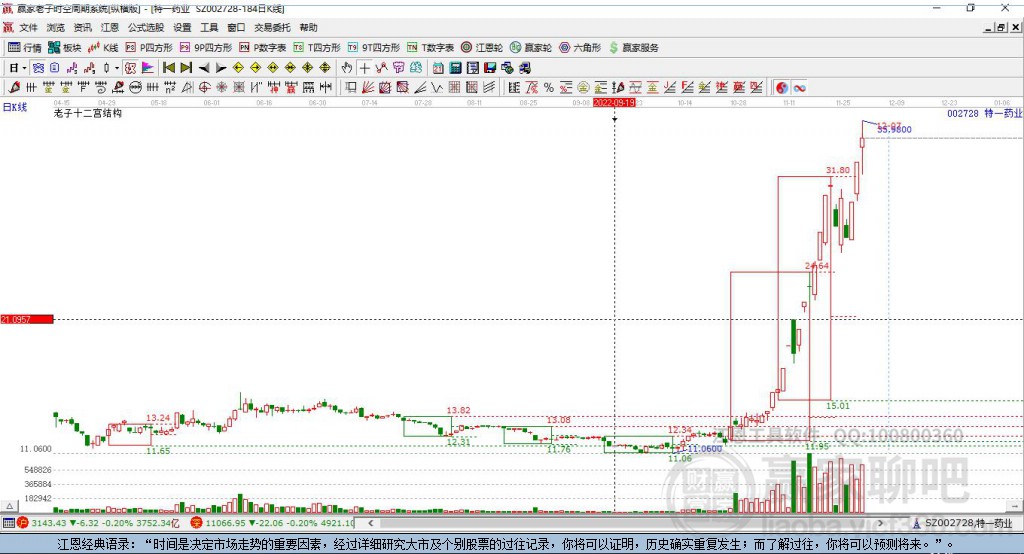1024x554 pixels.
Task: Toggle the crosshair cursor mode
Action: click(x=364, y=67)
